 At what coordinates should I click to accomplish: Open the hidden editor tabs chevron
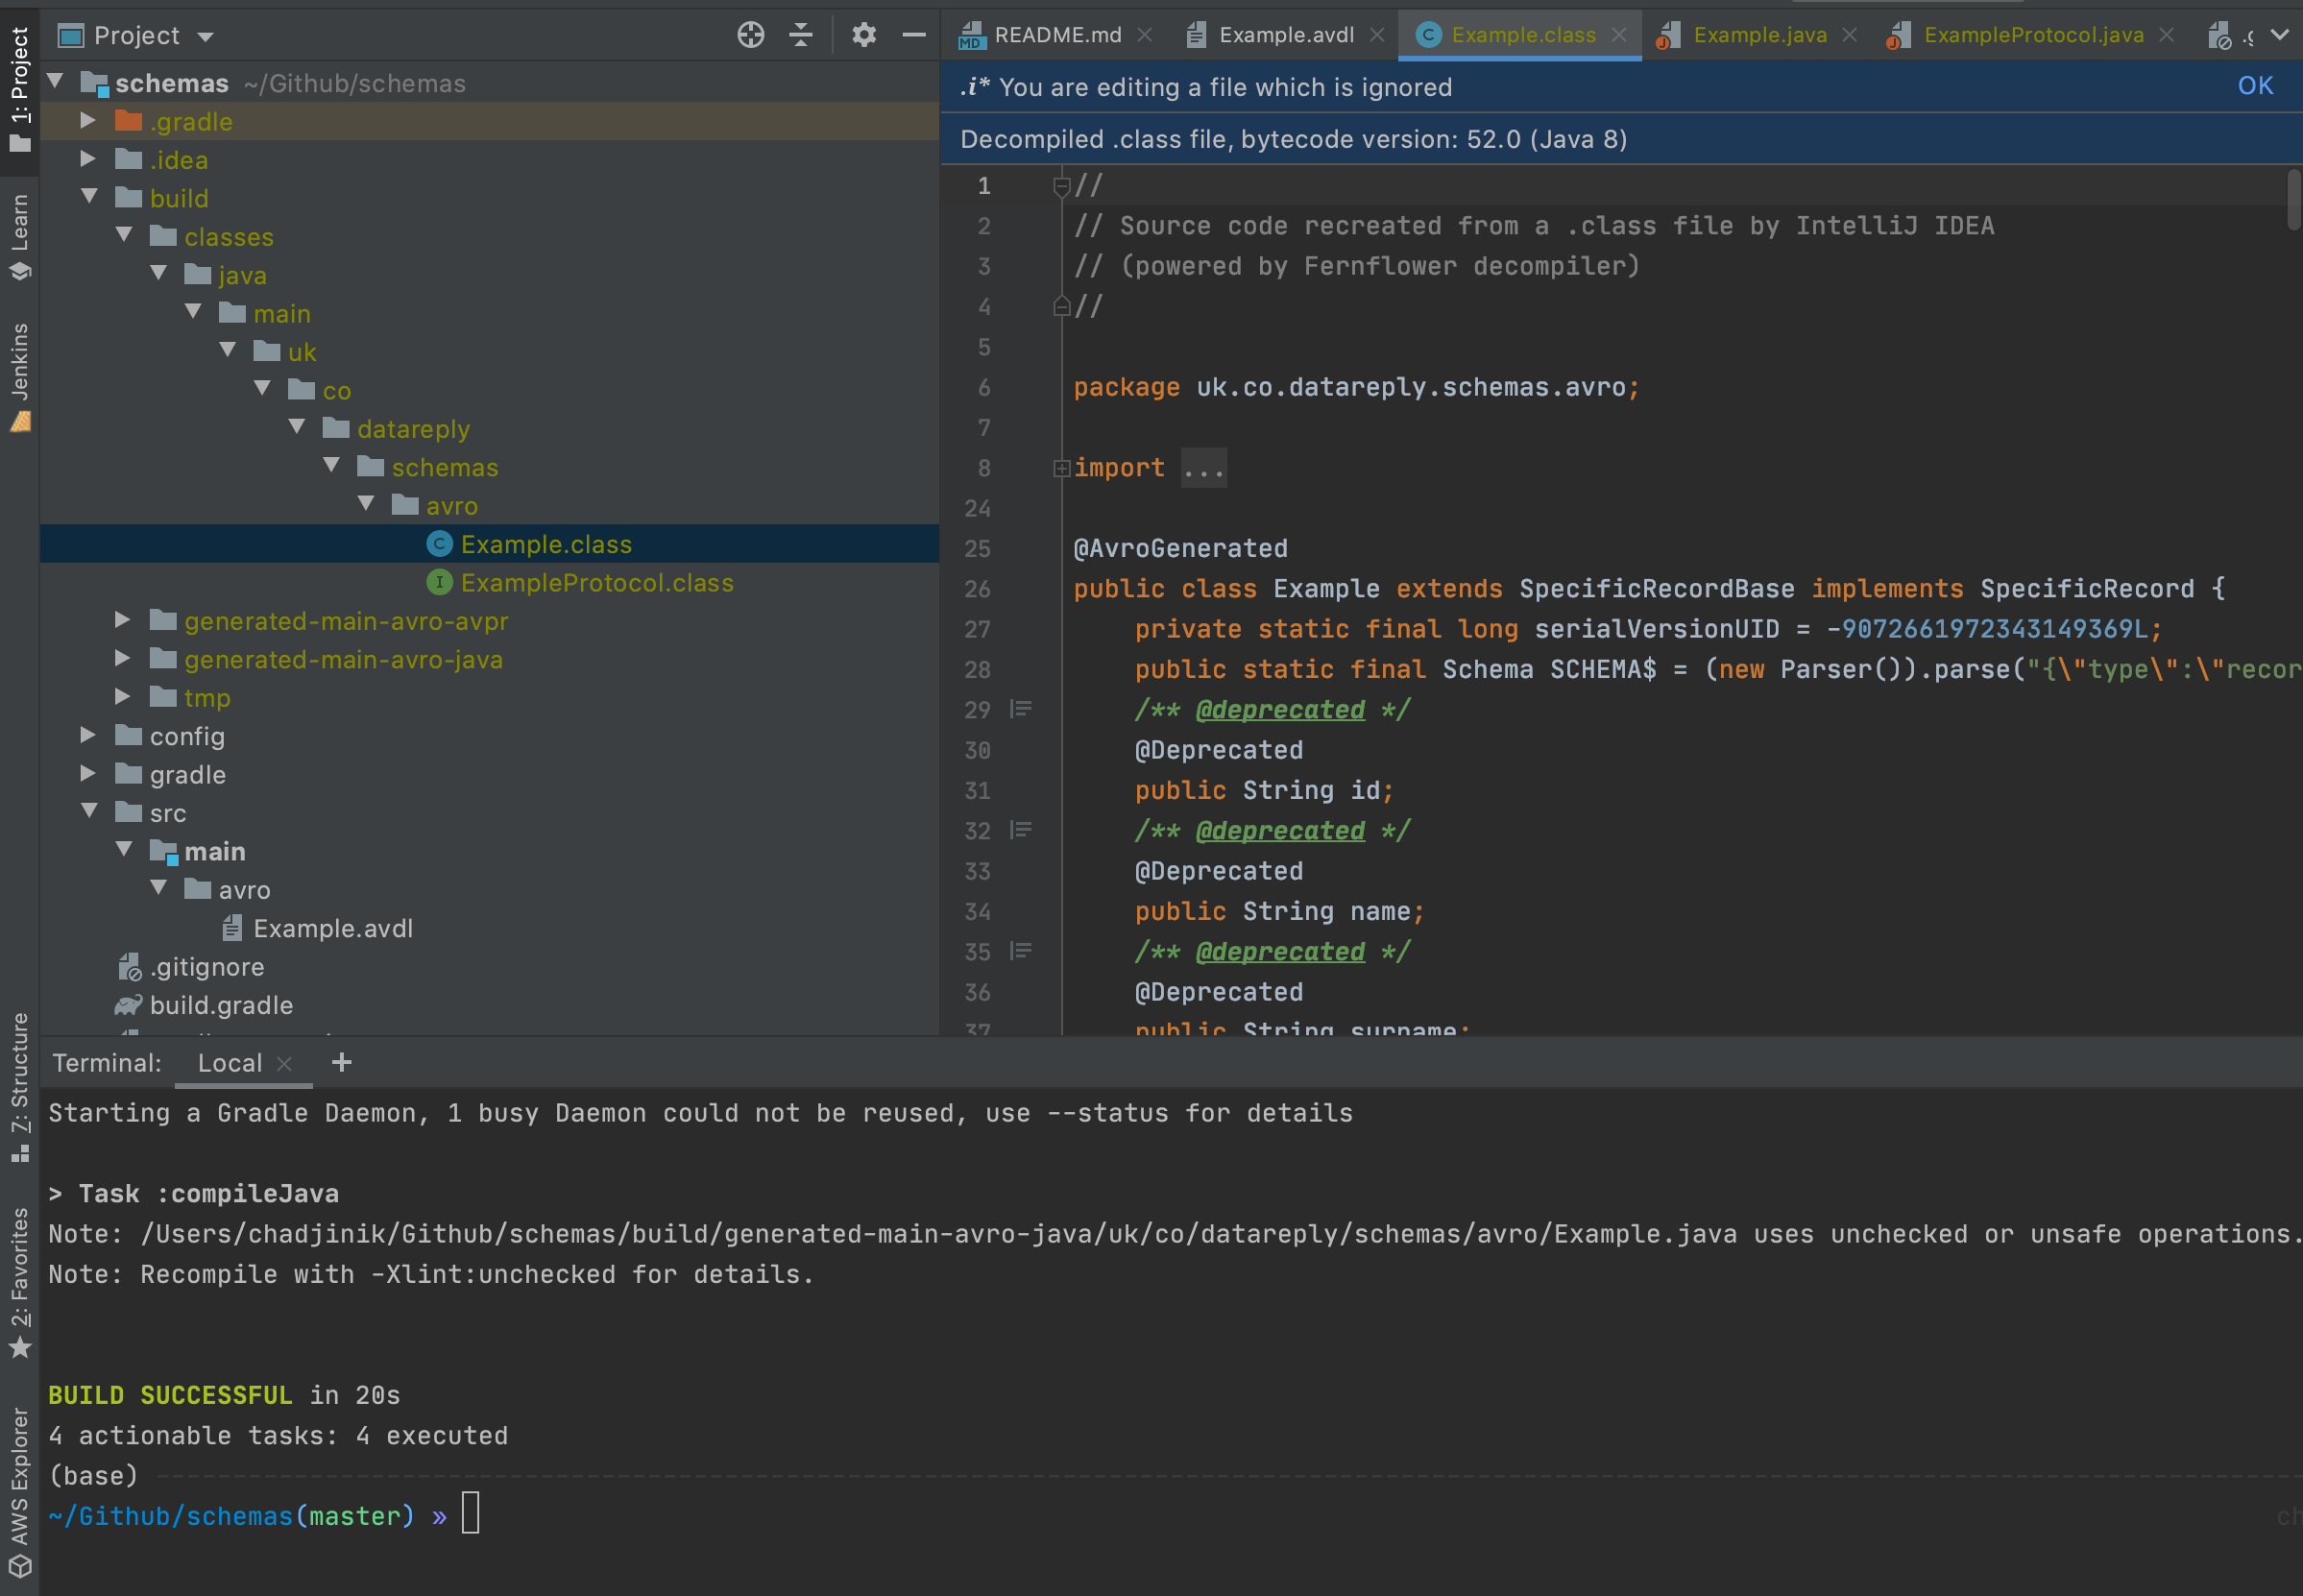coord(2280,34)
